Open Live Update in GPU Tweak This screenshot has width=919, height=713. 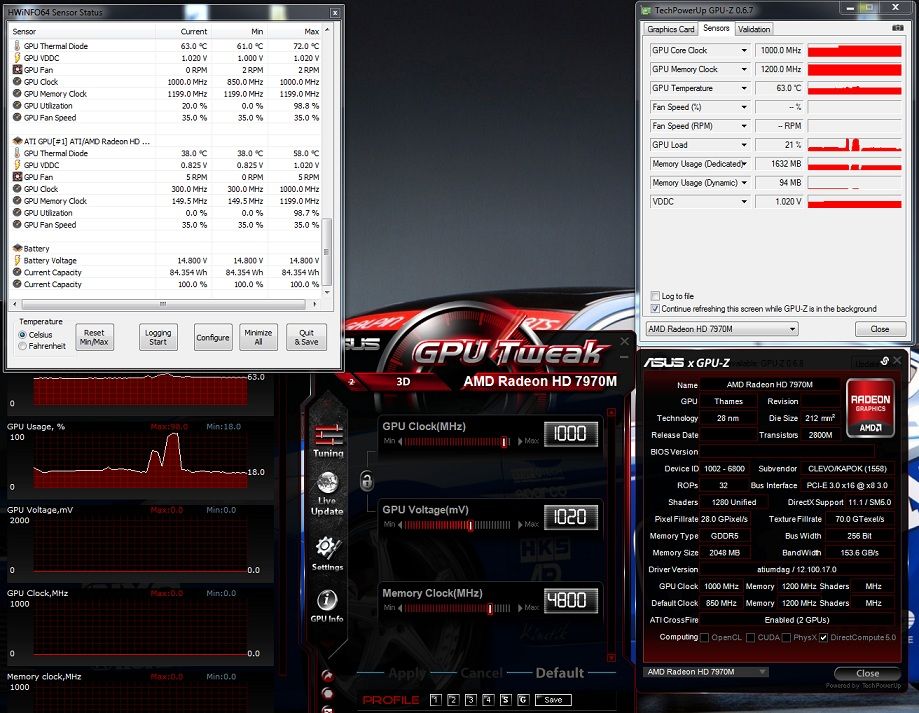[327, 494]
